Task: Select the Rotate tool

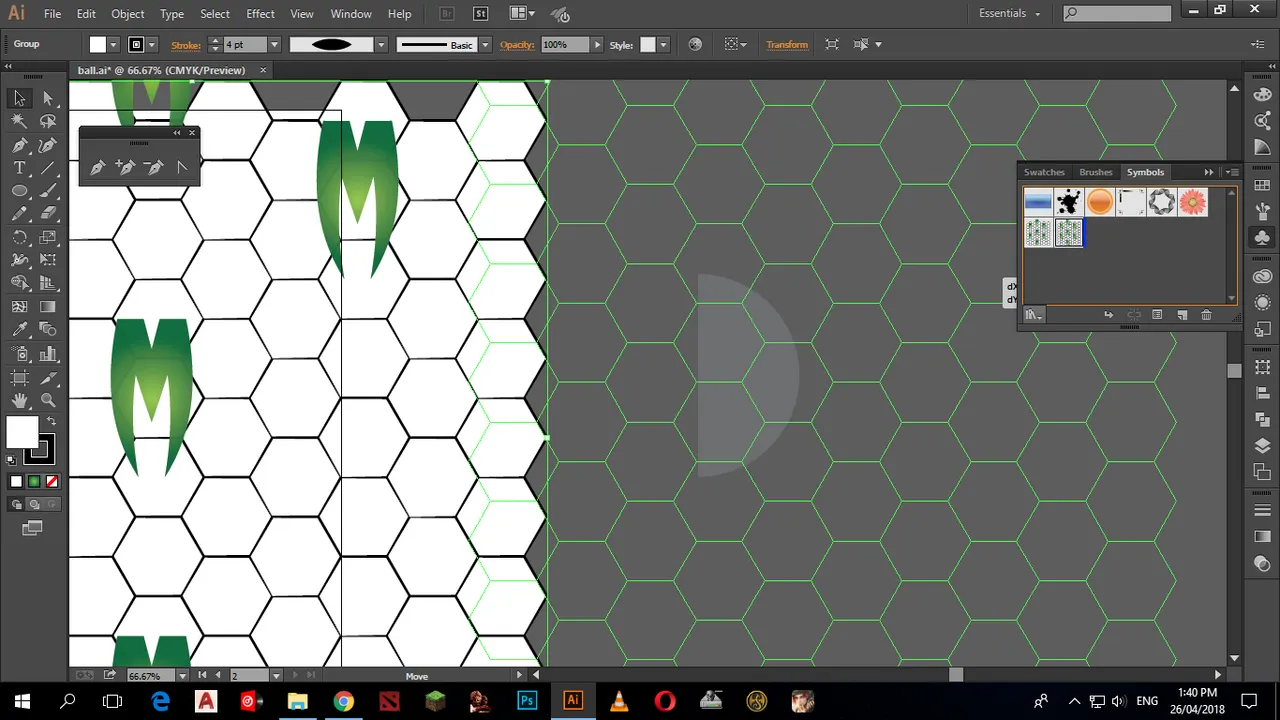Action: pos(19,238)
